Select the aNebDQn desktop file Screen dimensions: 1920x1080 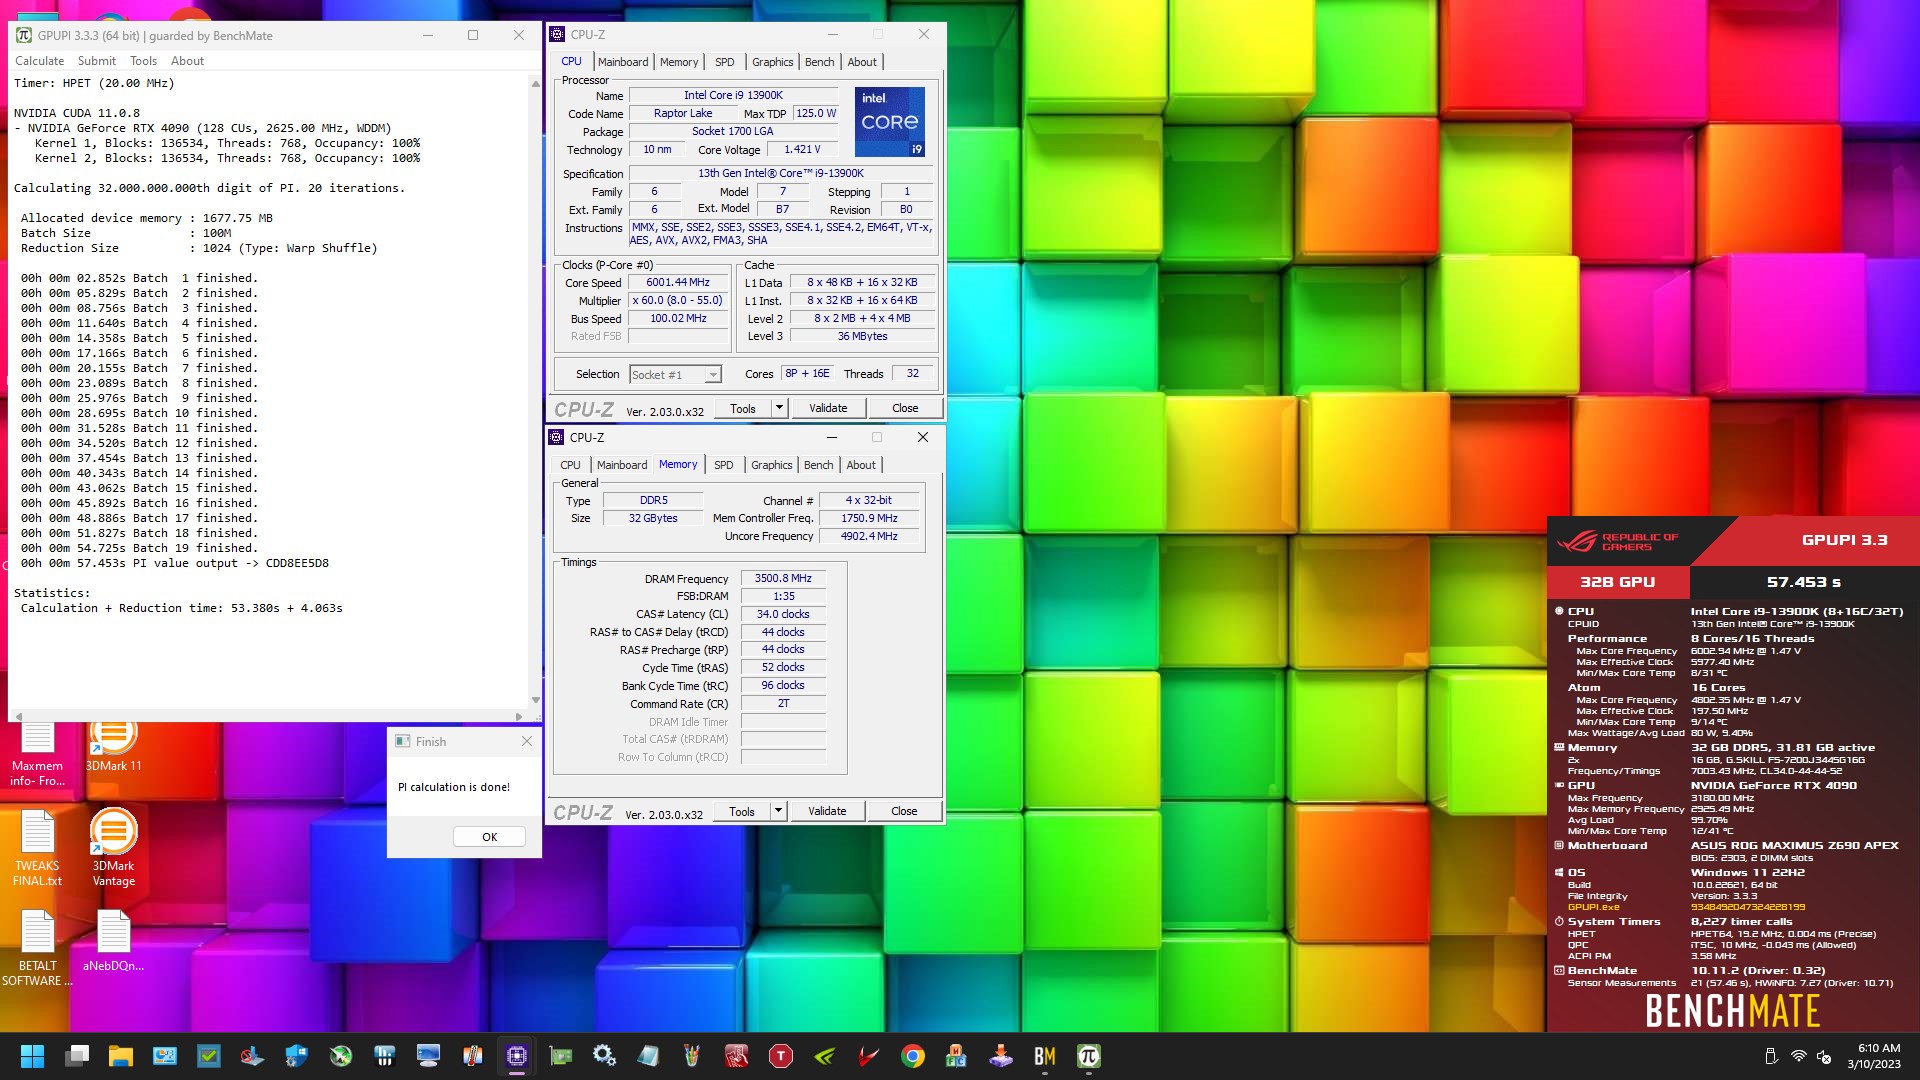(x=113, y=940)
